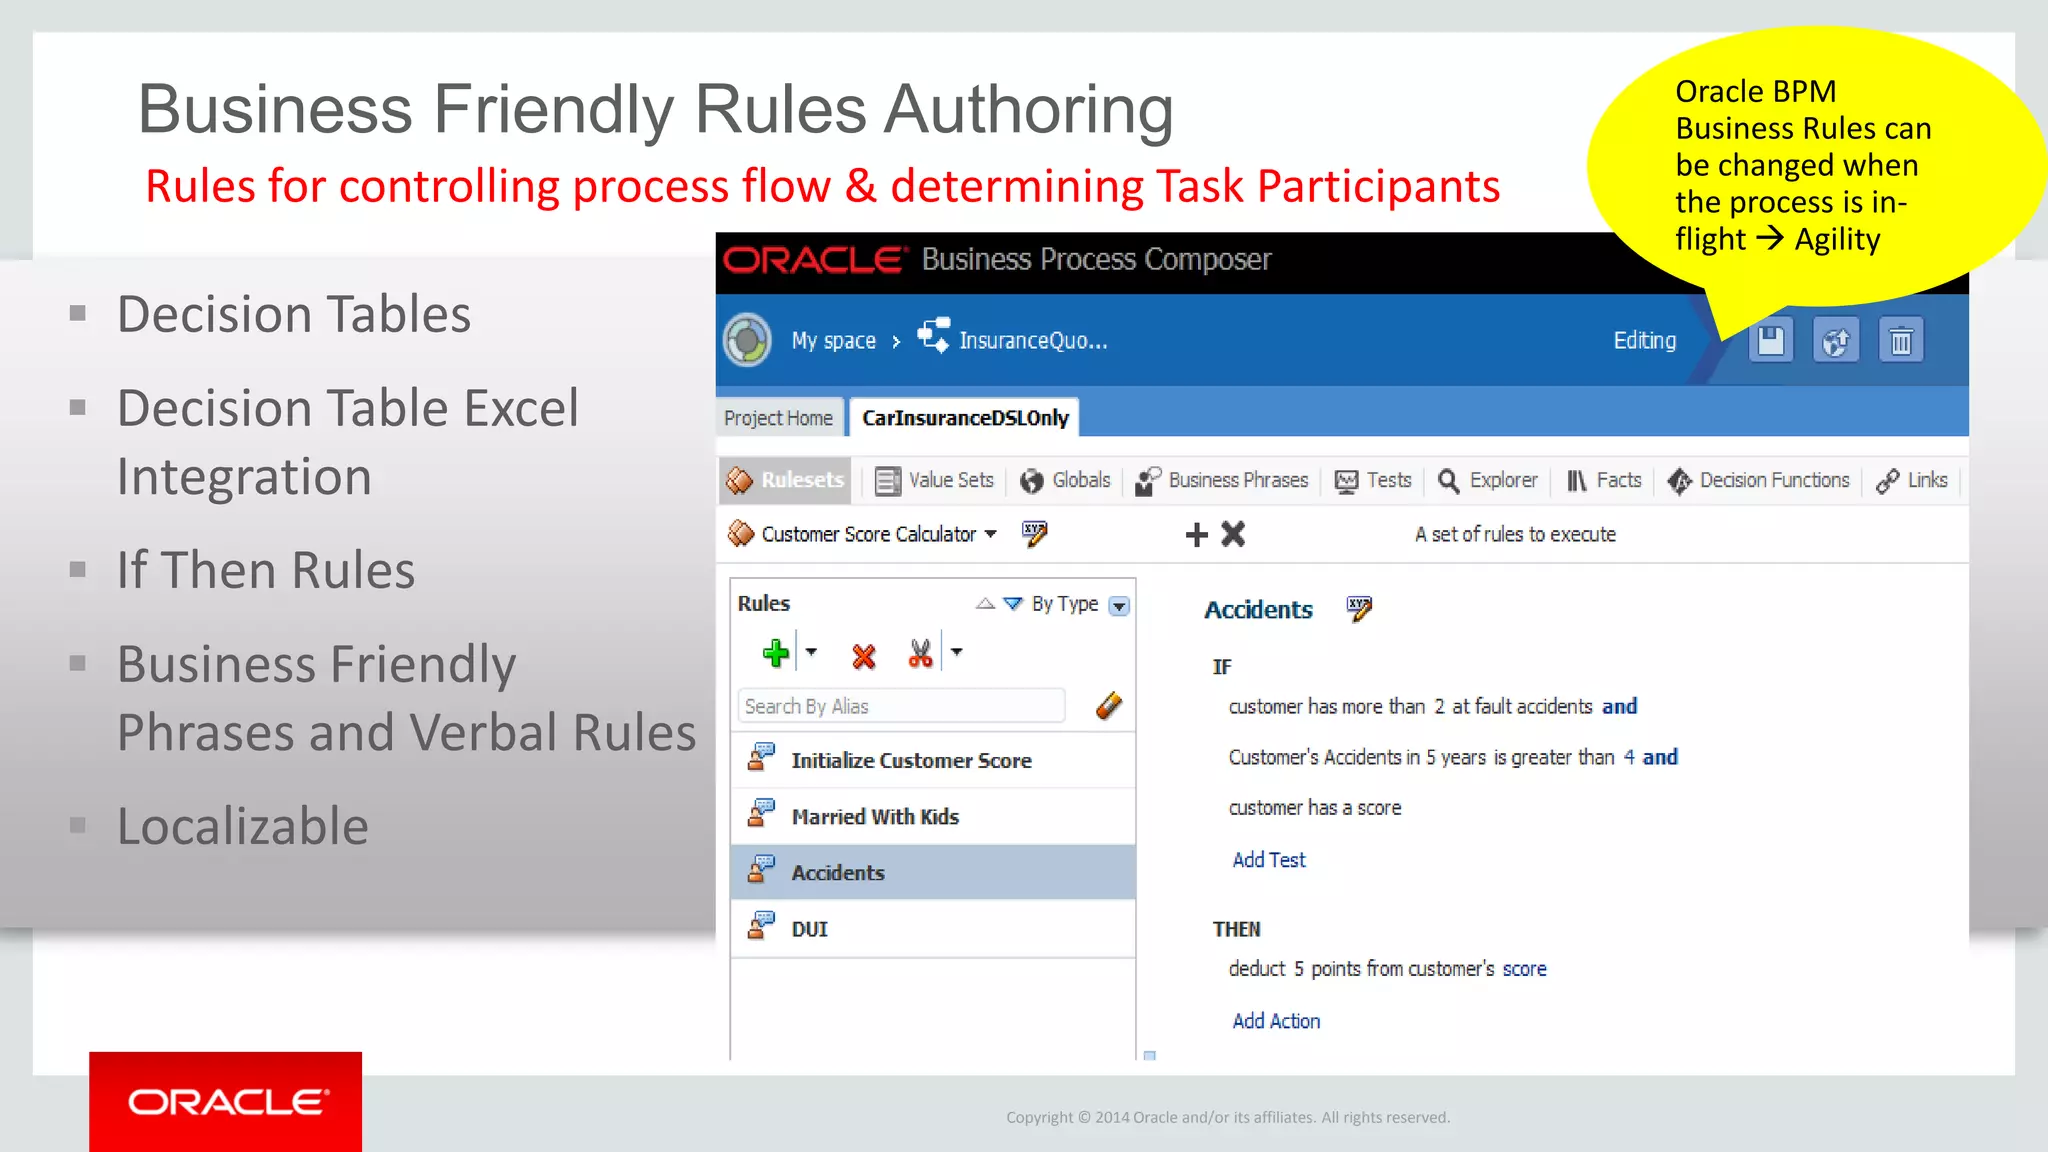Click the 'score' link in action
The height and width of the screenshot is (1152, 2048).
point(1524,969)
